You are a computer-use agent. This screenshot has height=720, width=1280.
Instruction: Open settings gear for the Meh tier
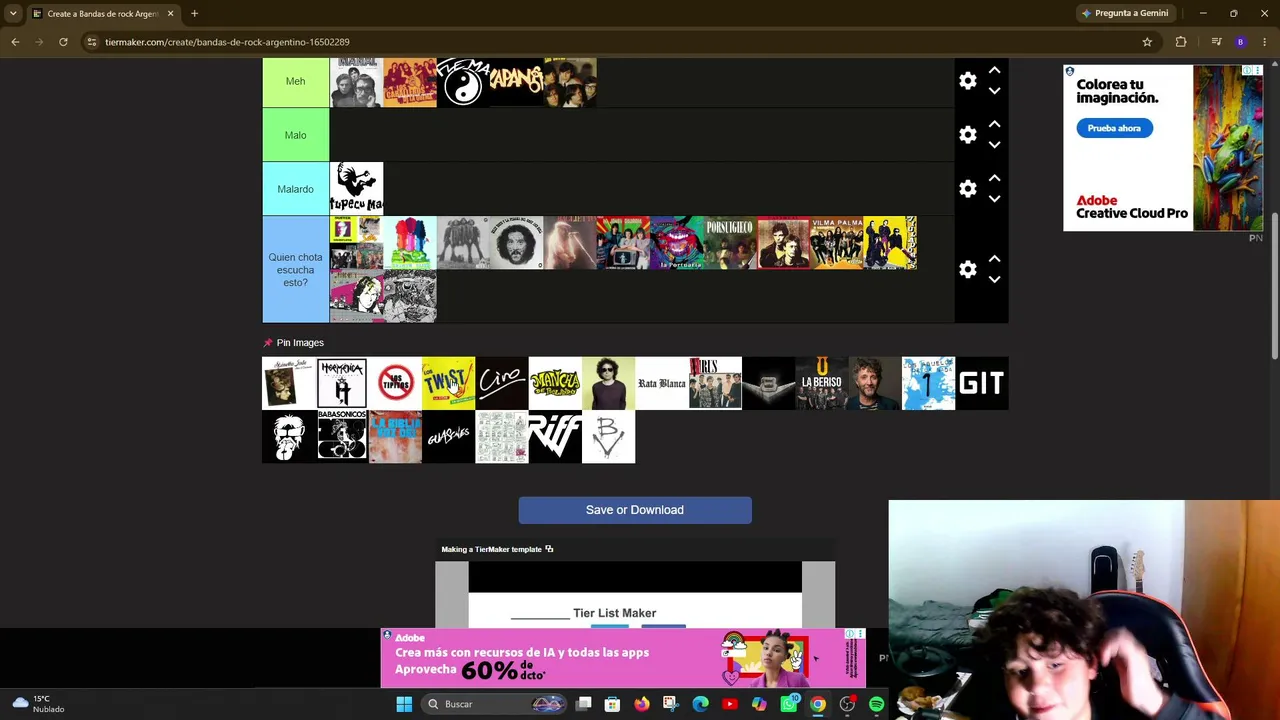[968, 81]
